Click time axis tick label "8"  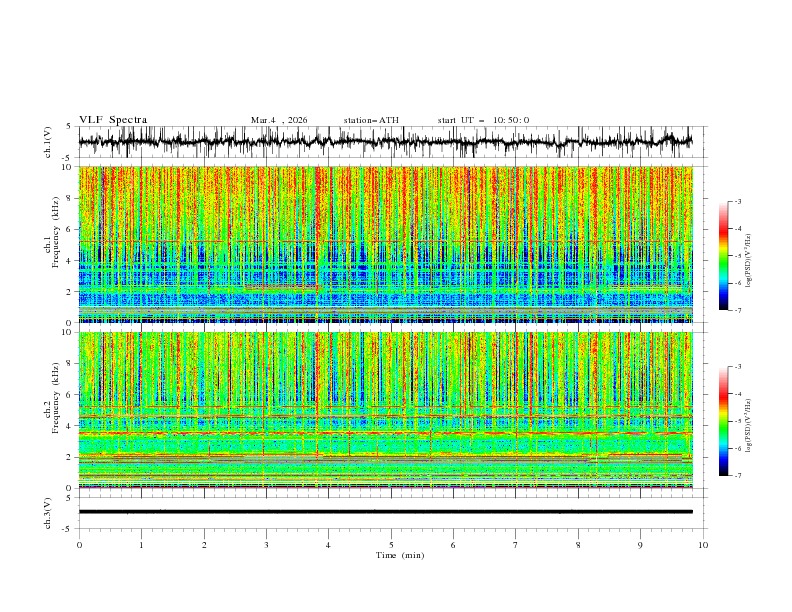click(x=578, y=545)
